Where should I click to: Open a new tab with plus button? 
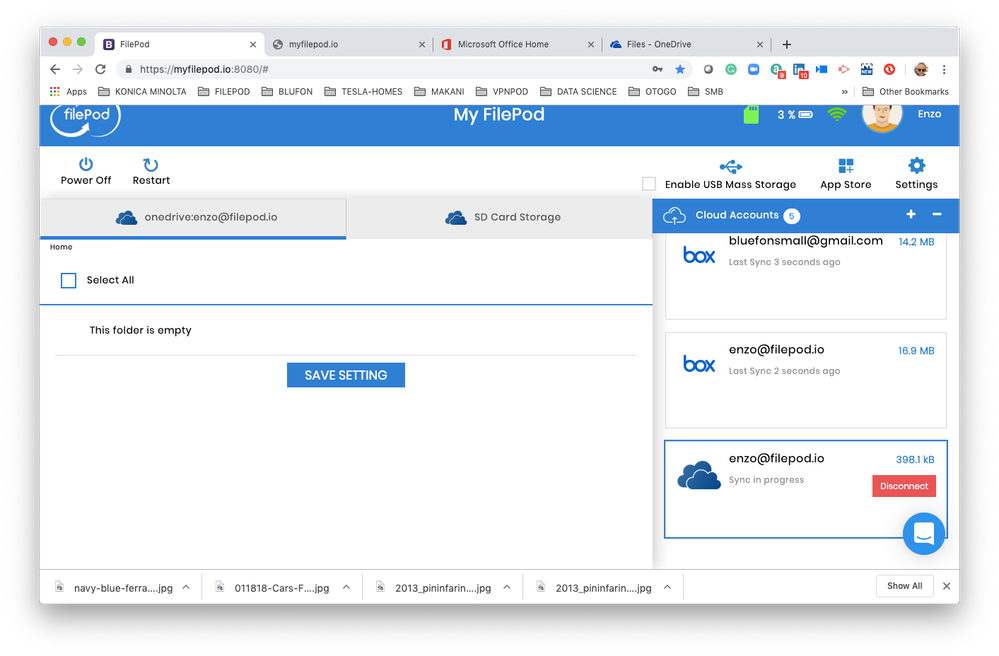(x=787, y=45)
